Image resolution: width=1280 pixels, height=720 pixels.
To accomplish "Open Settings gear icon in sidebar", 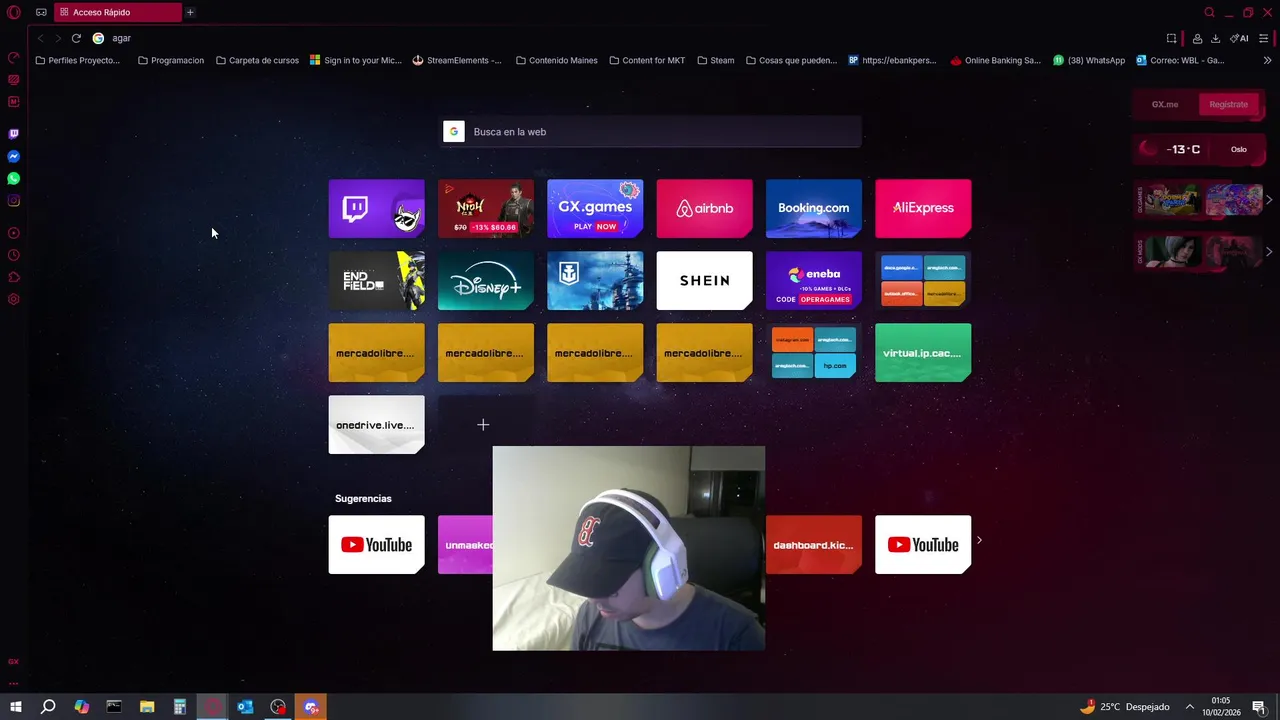I will coord(14,299).
